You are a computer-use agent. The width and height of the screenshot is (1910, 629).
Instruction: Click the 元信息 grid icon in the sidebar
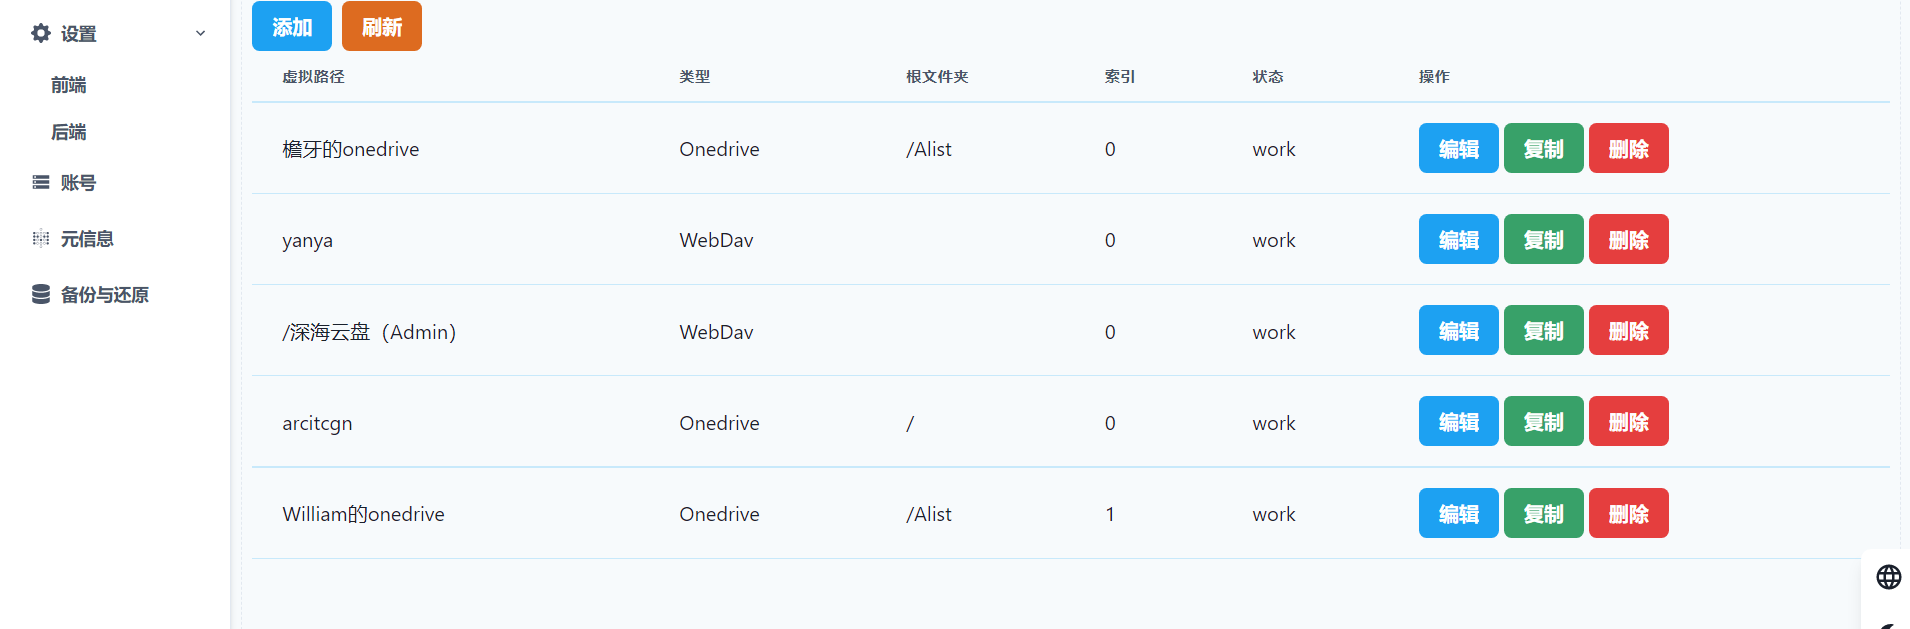pos(41,238)
